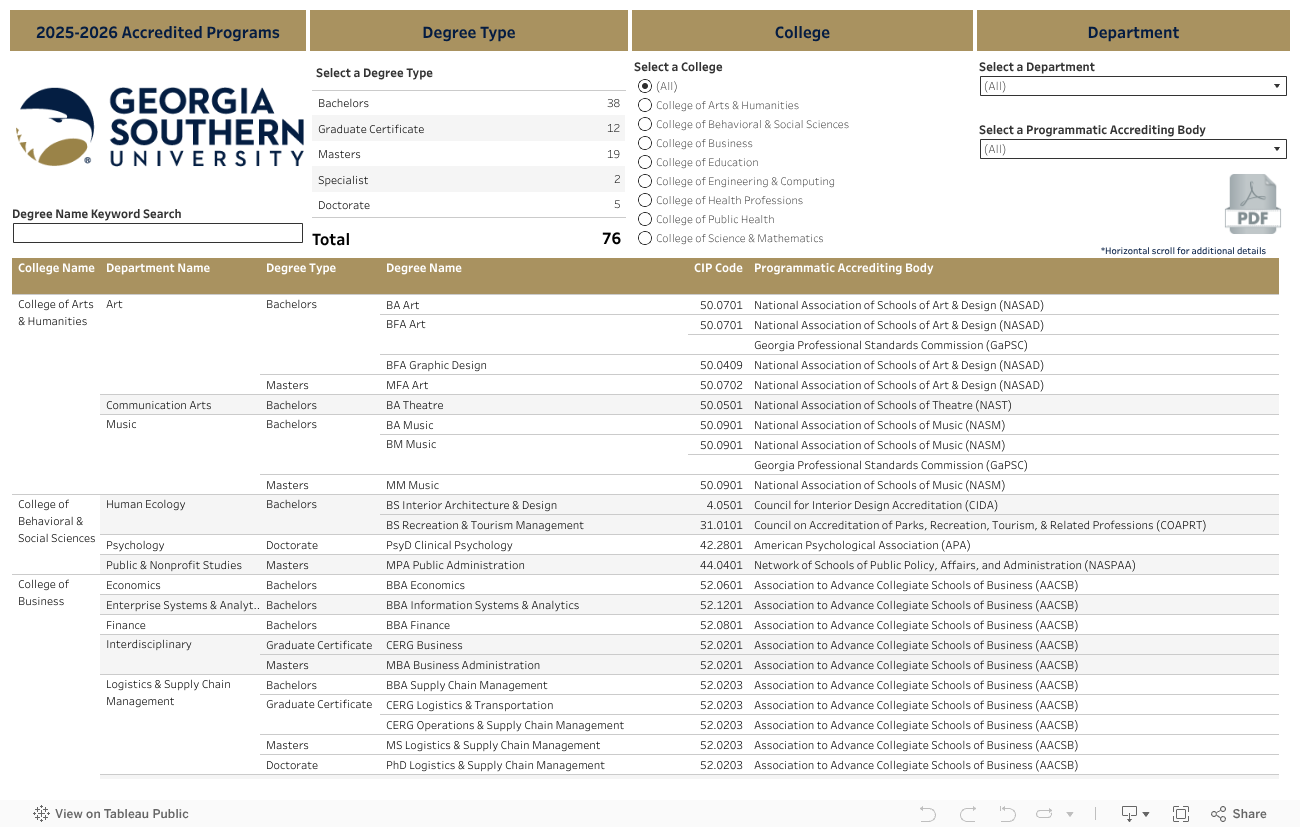Click the 2025-2026 Accredited Programs header

point(158,31)
